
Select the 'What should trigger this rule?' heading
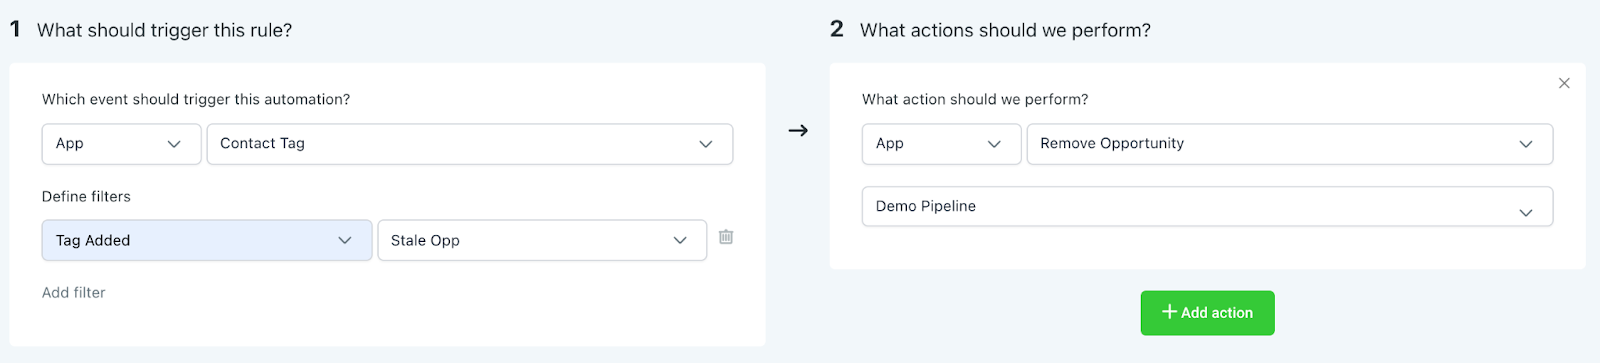click(x=165, y=30)
